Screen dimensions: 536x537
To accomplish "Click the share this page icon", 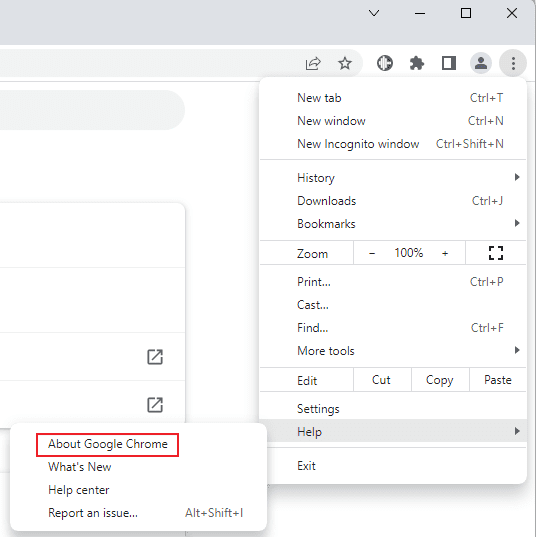I will [313, 63].
